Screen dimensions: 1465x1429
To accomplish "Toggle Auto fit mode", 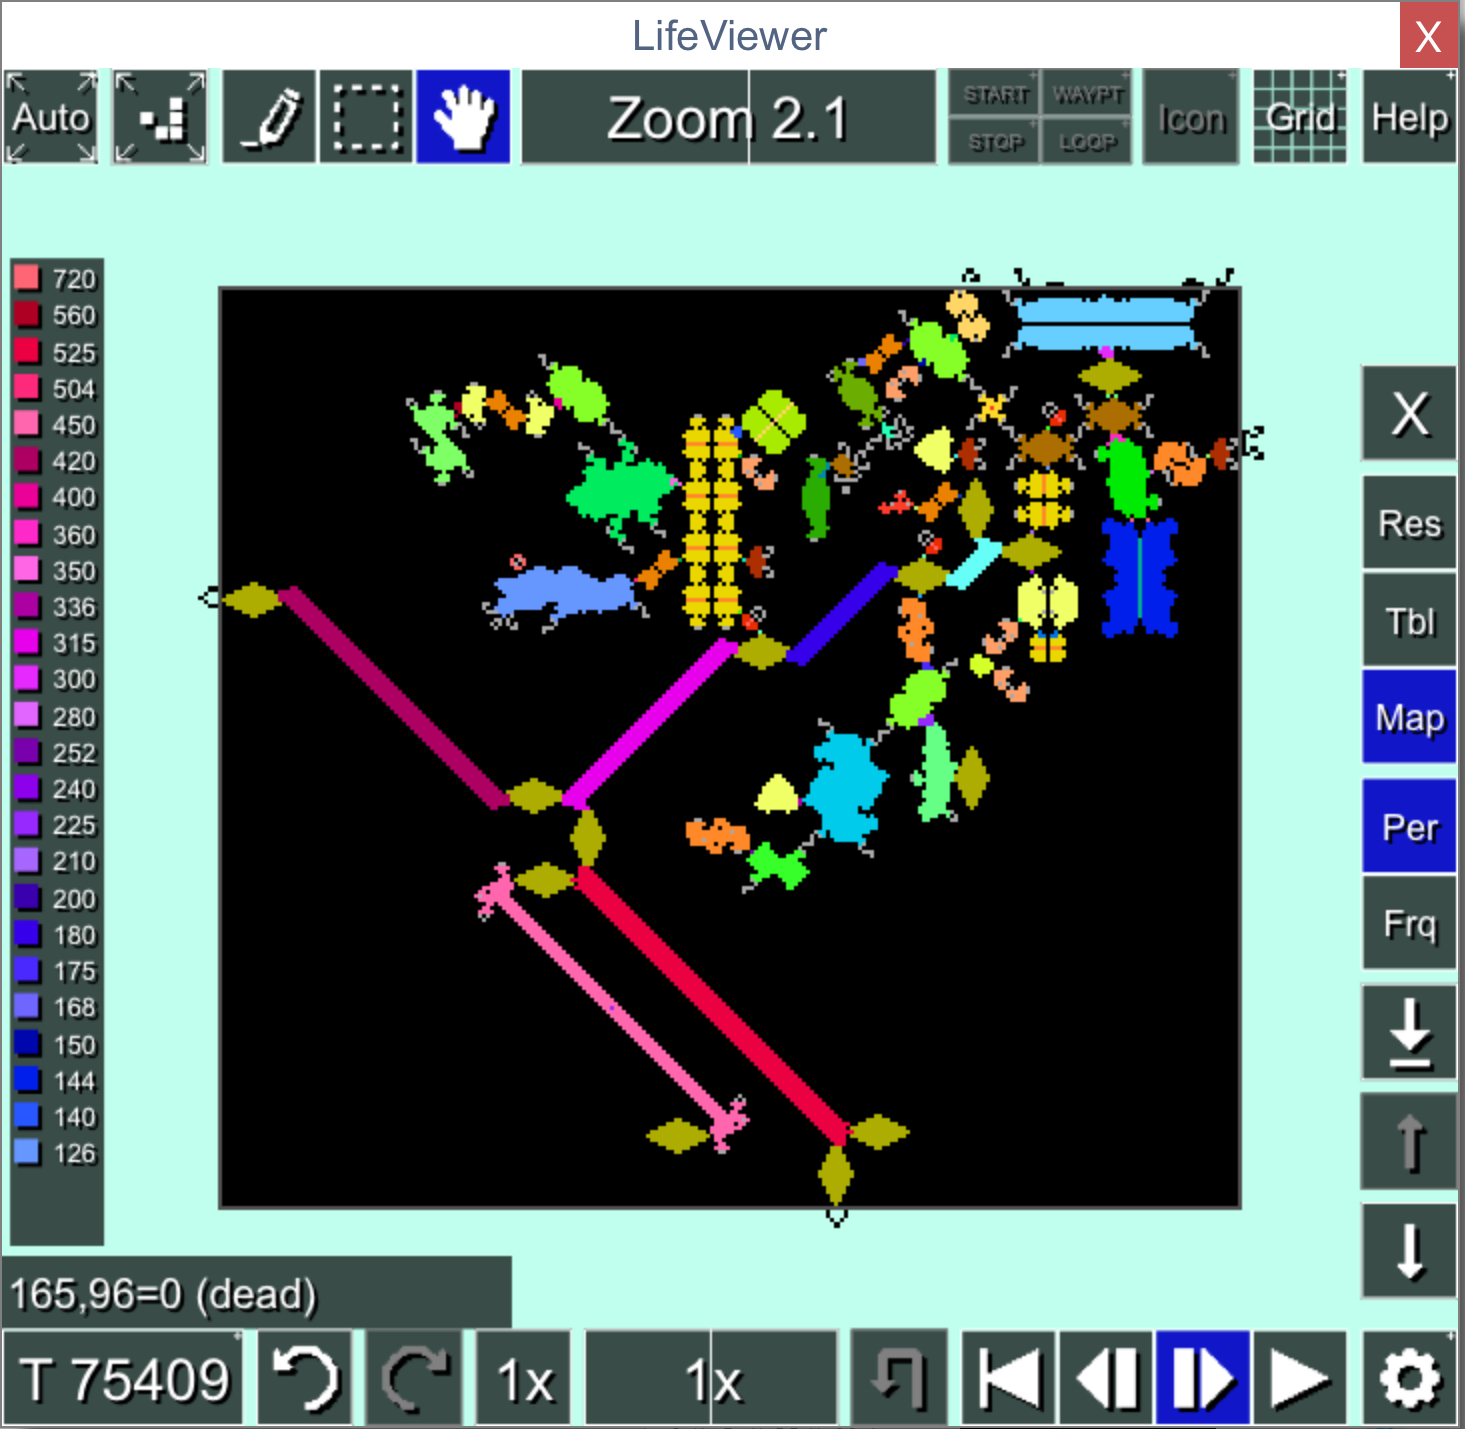I will click(51, 117).
